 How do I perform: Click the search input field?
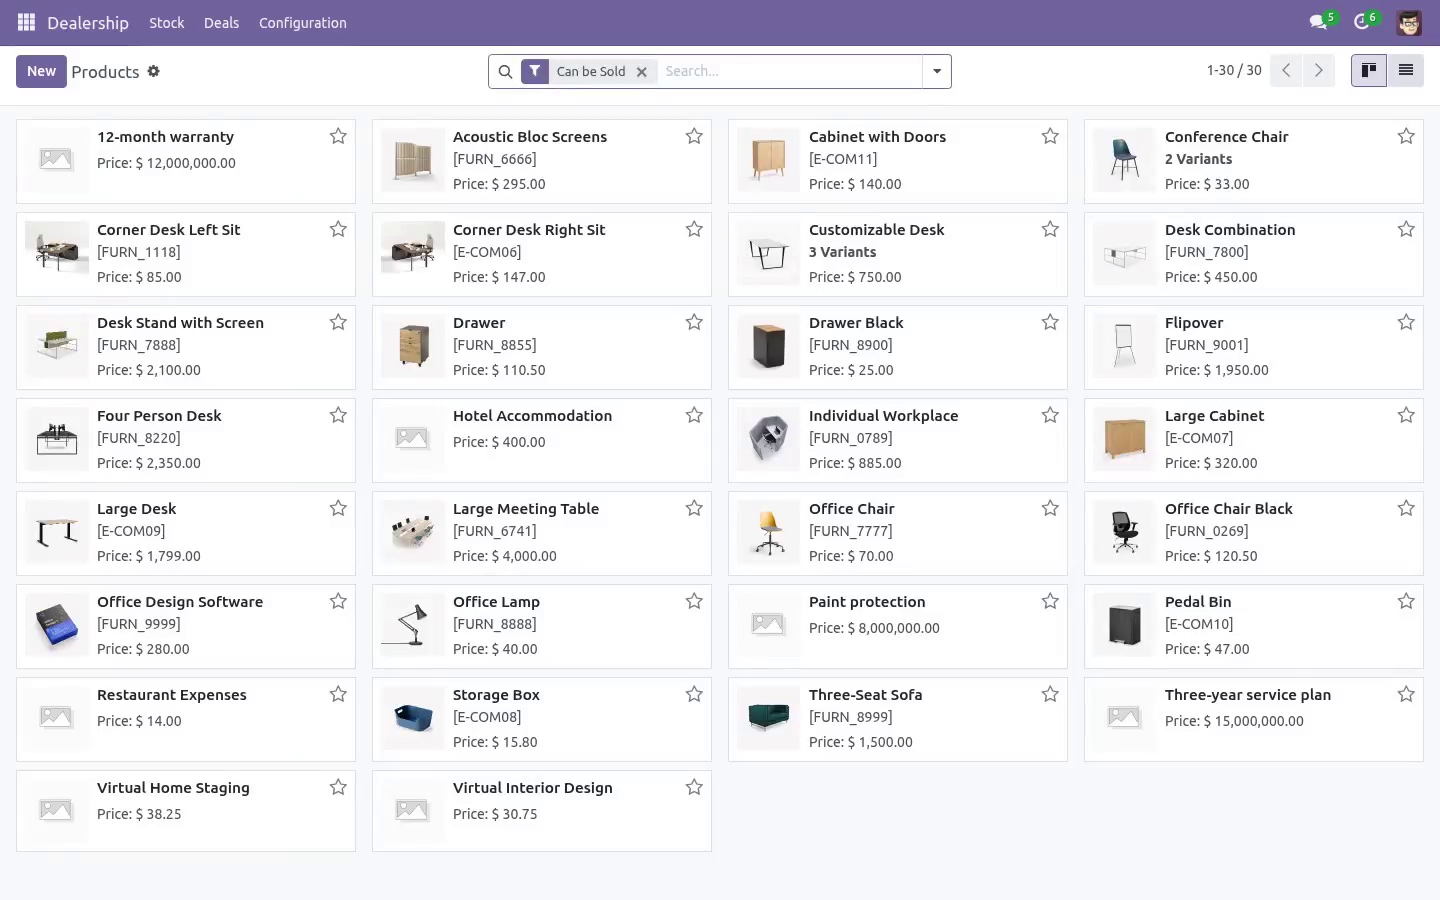click(x=788, y=71)
